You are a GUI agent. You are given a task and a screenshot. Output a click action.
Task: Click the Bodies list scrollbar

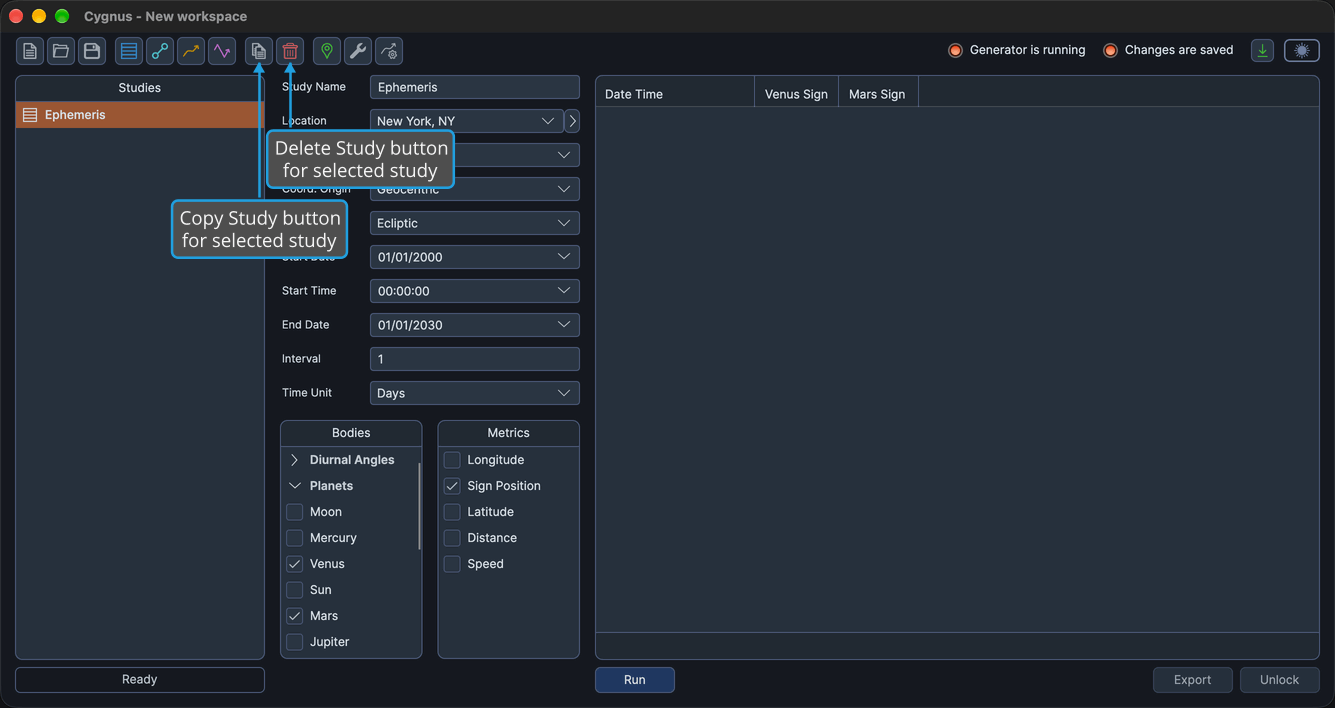(x=419, y=506)
